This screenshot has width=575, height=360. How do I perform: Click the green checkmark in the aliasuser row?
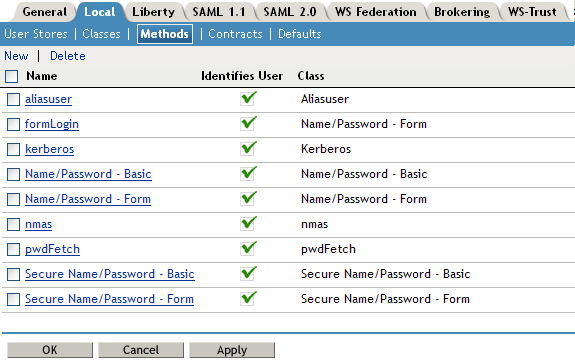(x=249, y=98)
